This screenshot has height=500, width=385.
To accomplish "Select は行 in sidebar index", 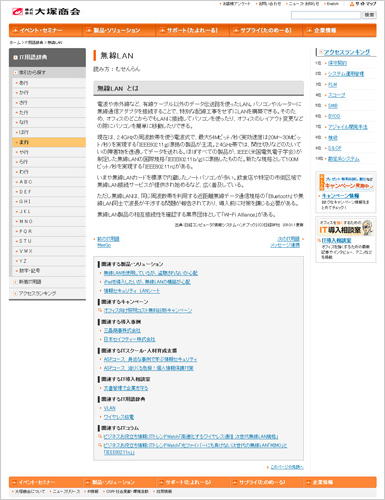I will pos(49,132).
